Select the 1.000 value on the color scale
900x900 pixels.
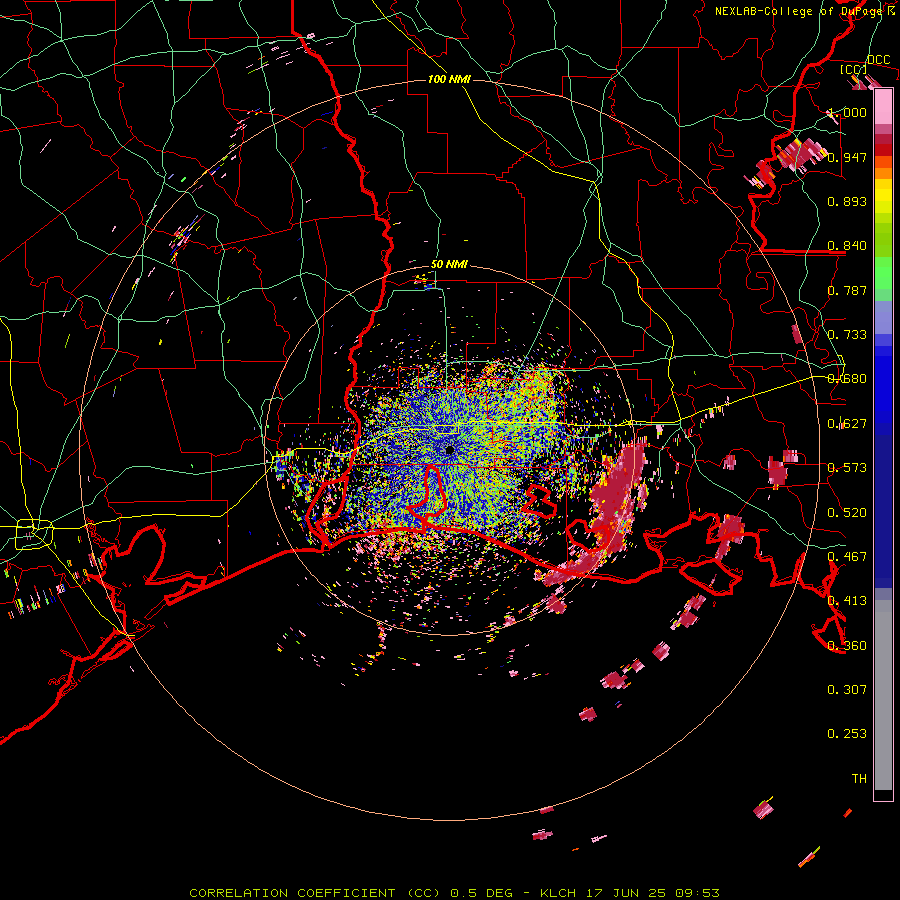[x=847, y=112]
